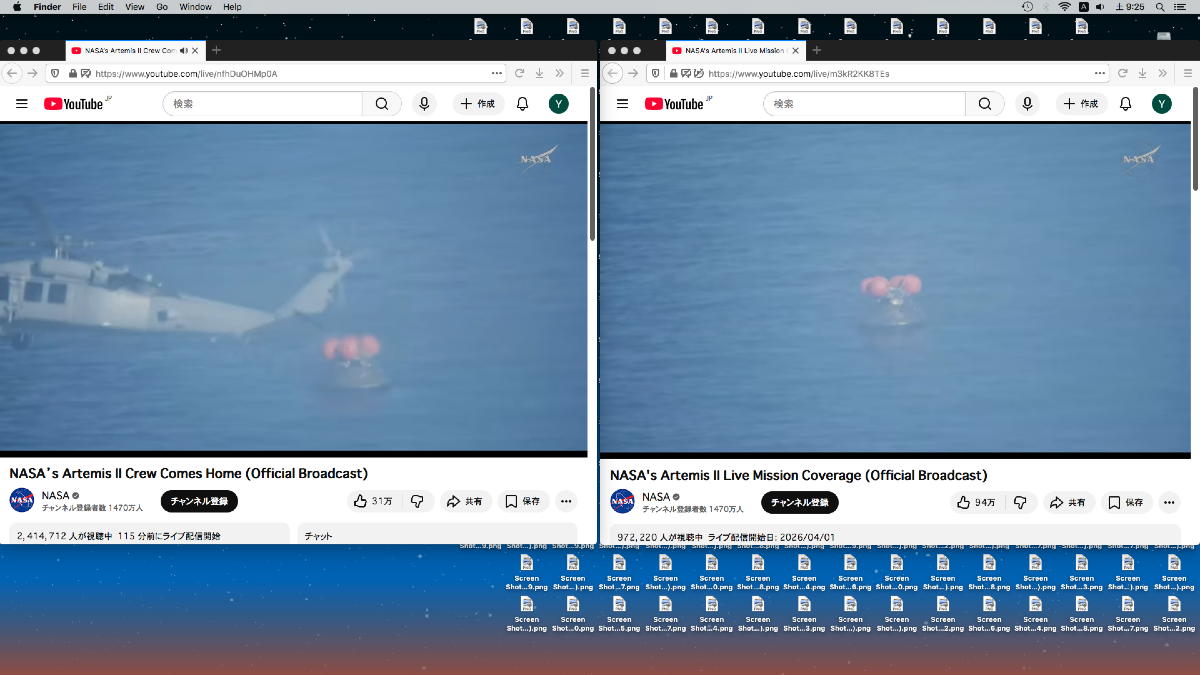Image resolution: width=1200 pixels, height=675 pixels.
Task: Click tracking protection shield in left URL bar
Action: [x=55, y=73]
